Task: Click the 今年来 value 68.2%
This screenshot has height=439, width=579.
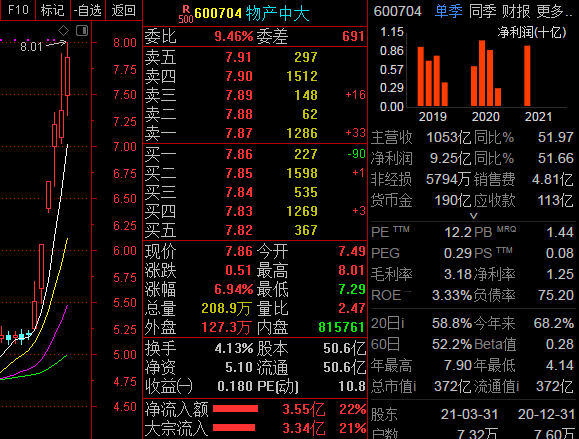Action: pyautogui.click(x=554, y=323)
